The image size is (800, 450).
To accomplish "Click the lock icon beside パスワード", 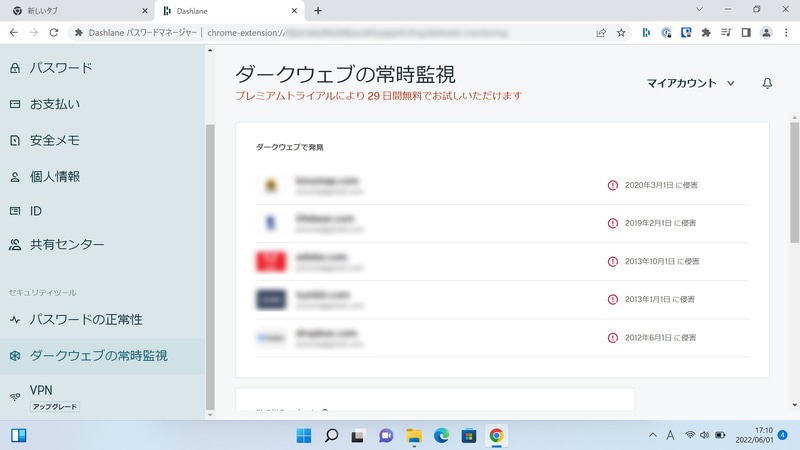I will tap(15, 68).
